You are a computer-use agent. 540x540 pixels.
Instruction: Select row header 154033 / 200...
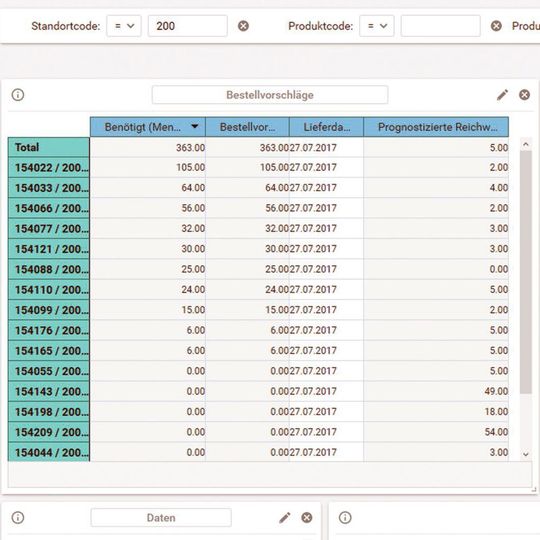click(49, 188)
